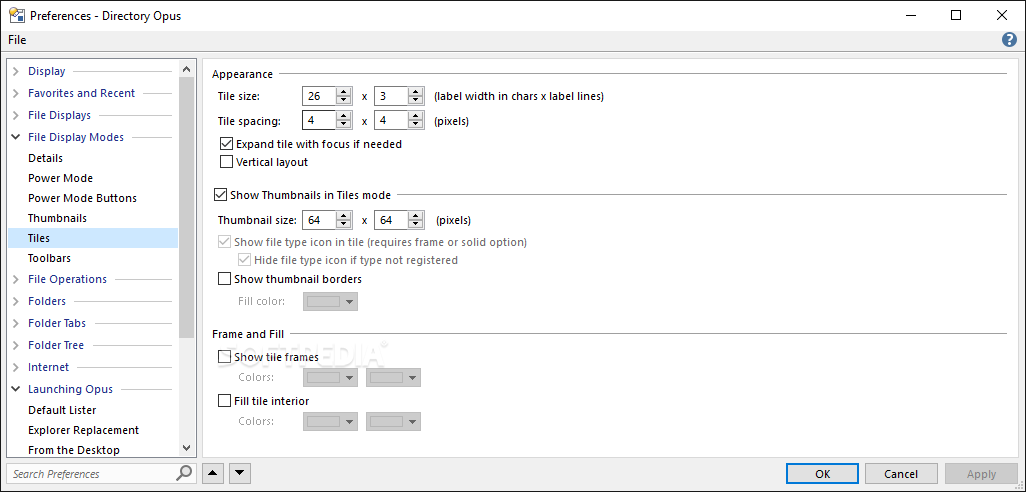This screenshot has height=492, width=1026.
Task: Increase Thumbnail size width value
Action: pos(344,215)
